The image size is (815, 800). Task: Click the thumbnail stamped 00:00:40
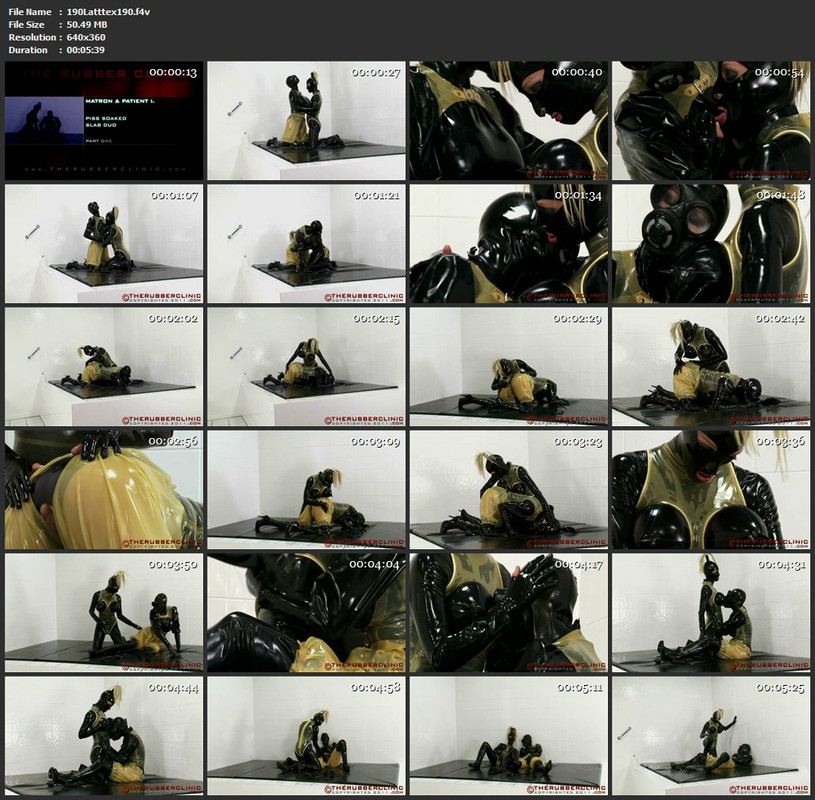(x=508, y=121)
